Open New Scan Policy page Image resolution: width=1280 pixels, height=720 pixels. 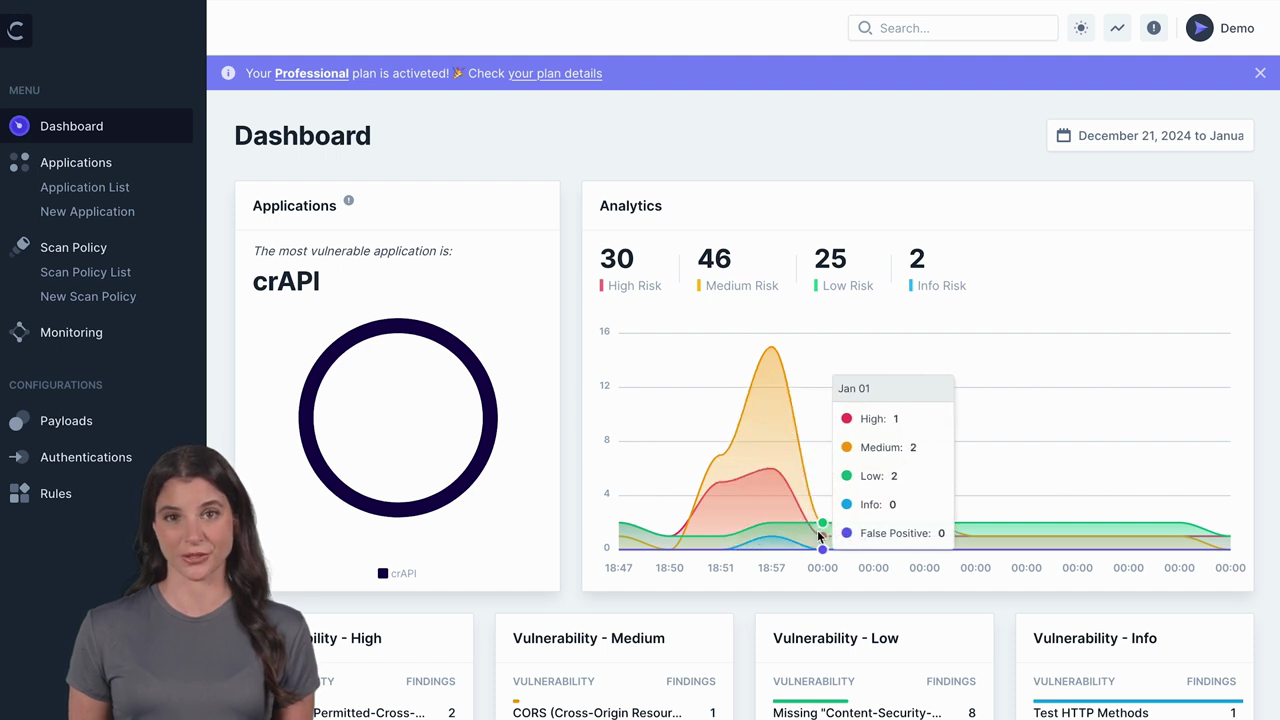tap(88, 296)
